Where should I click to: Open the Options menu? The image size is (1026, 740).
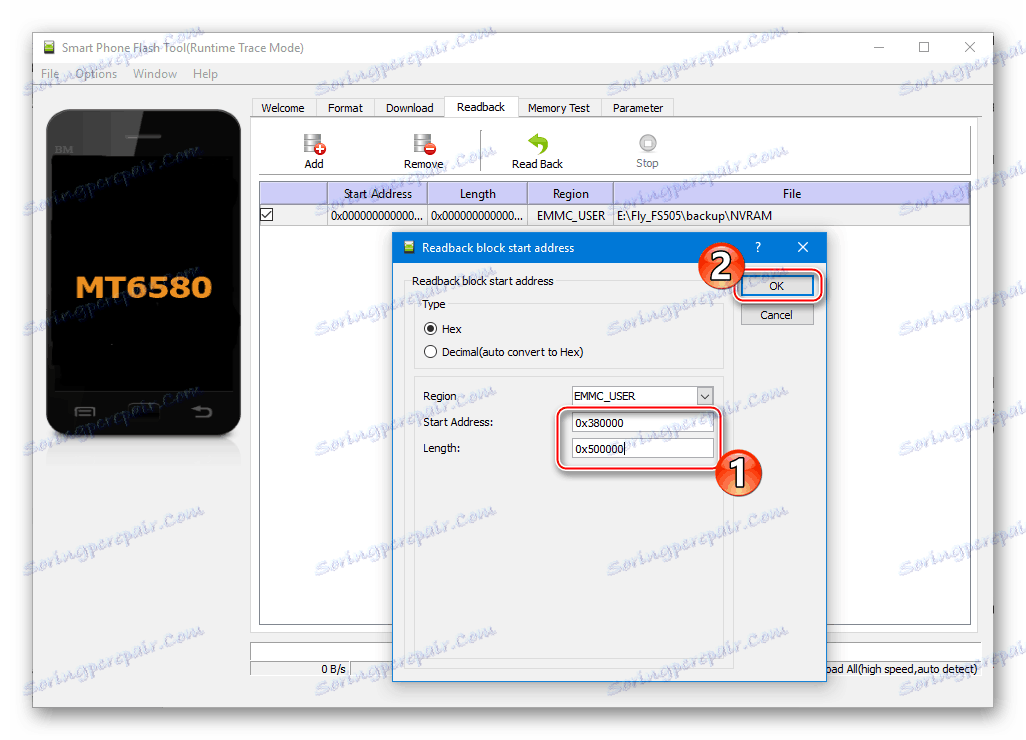[96, 74]
